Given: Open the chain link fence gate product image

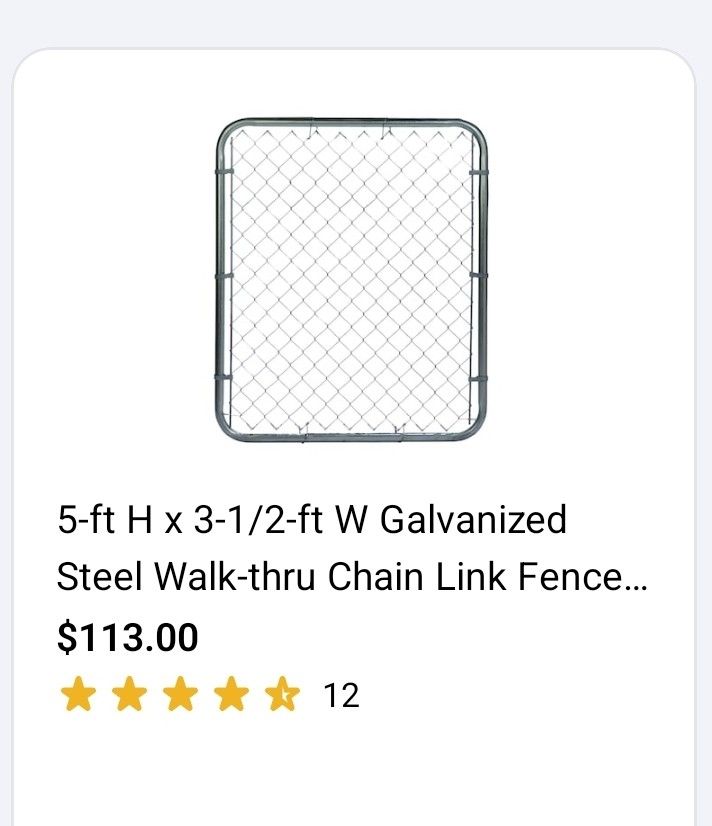Looking at the screenshot, I should (x=352, y=280).
